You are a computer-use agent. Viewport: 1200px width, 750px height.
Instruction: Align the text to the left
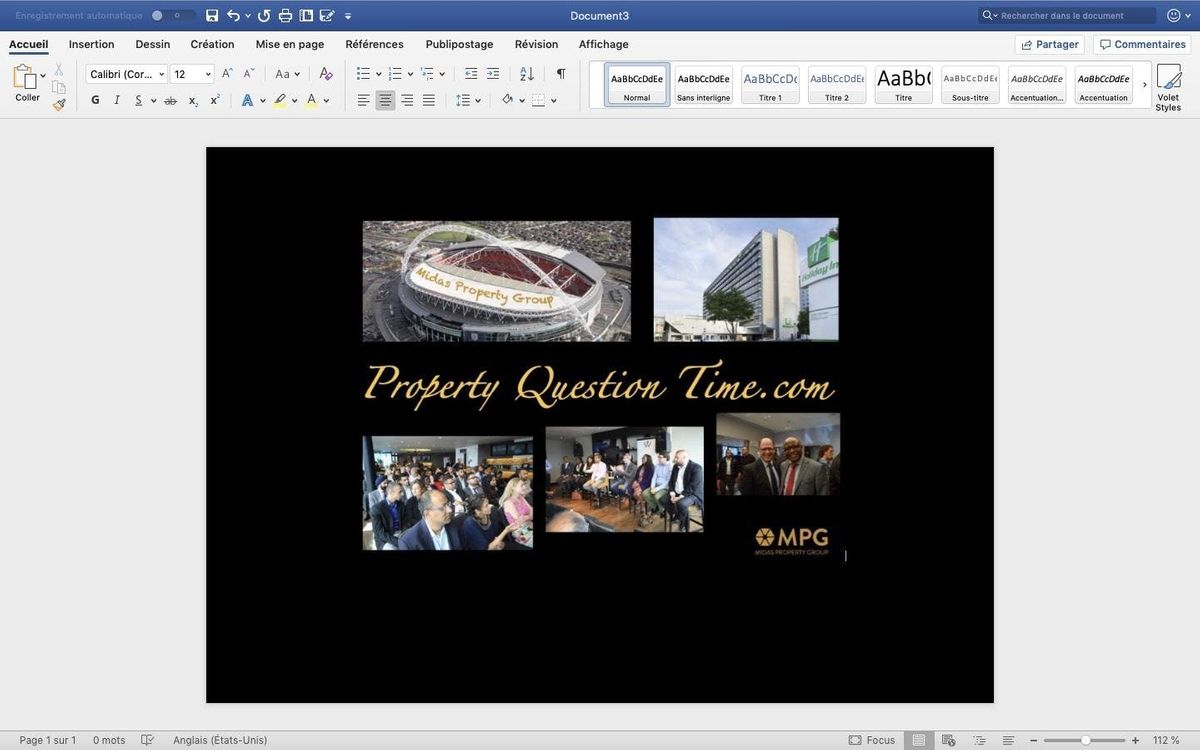pos(364,100)
